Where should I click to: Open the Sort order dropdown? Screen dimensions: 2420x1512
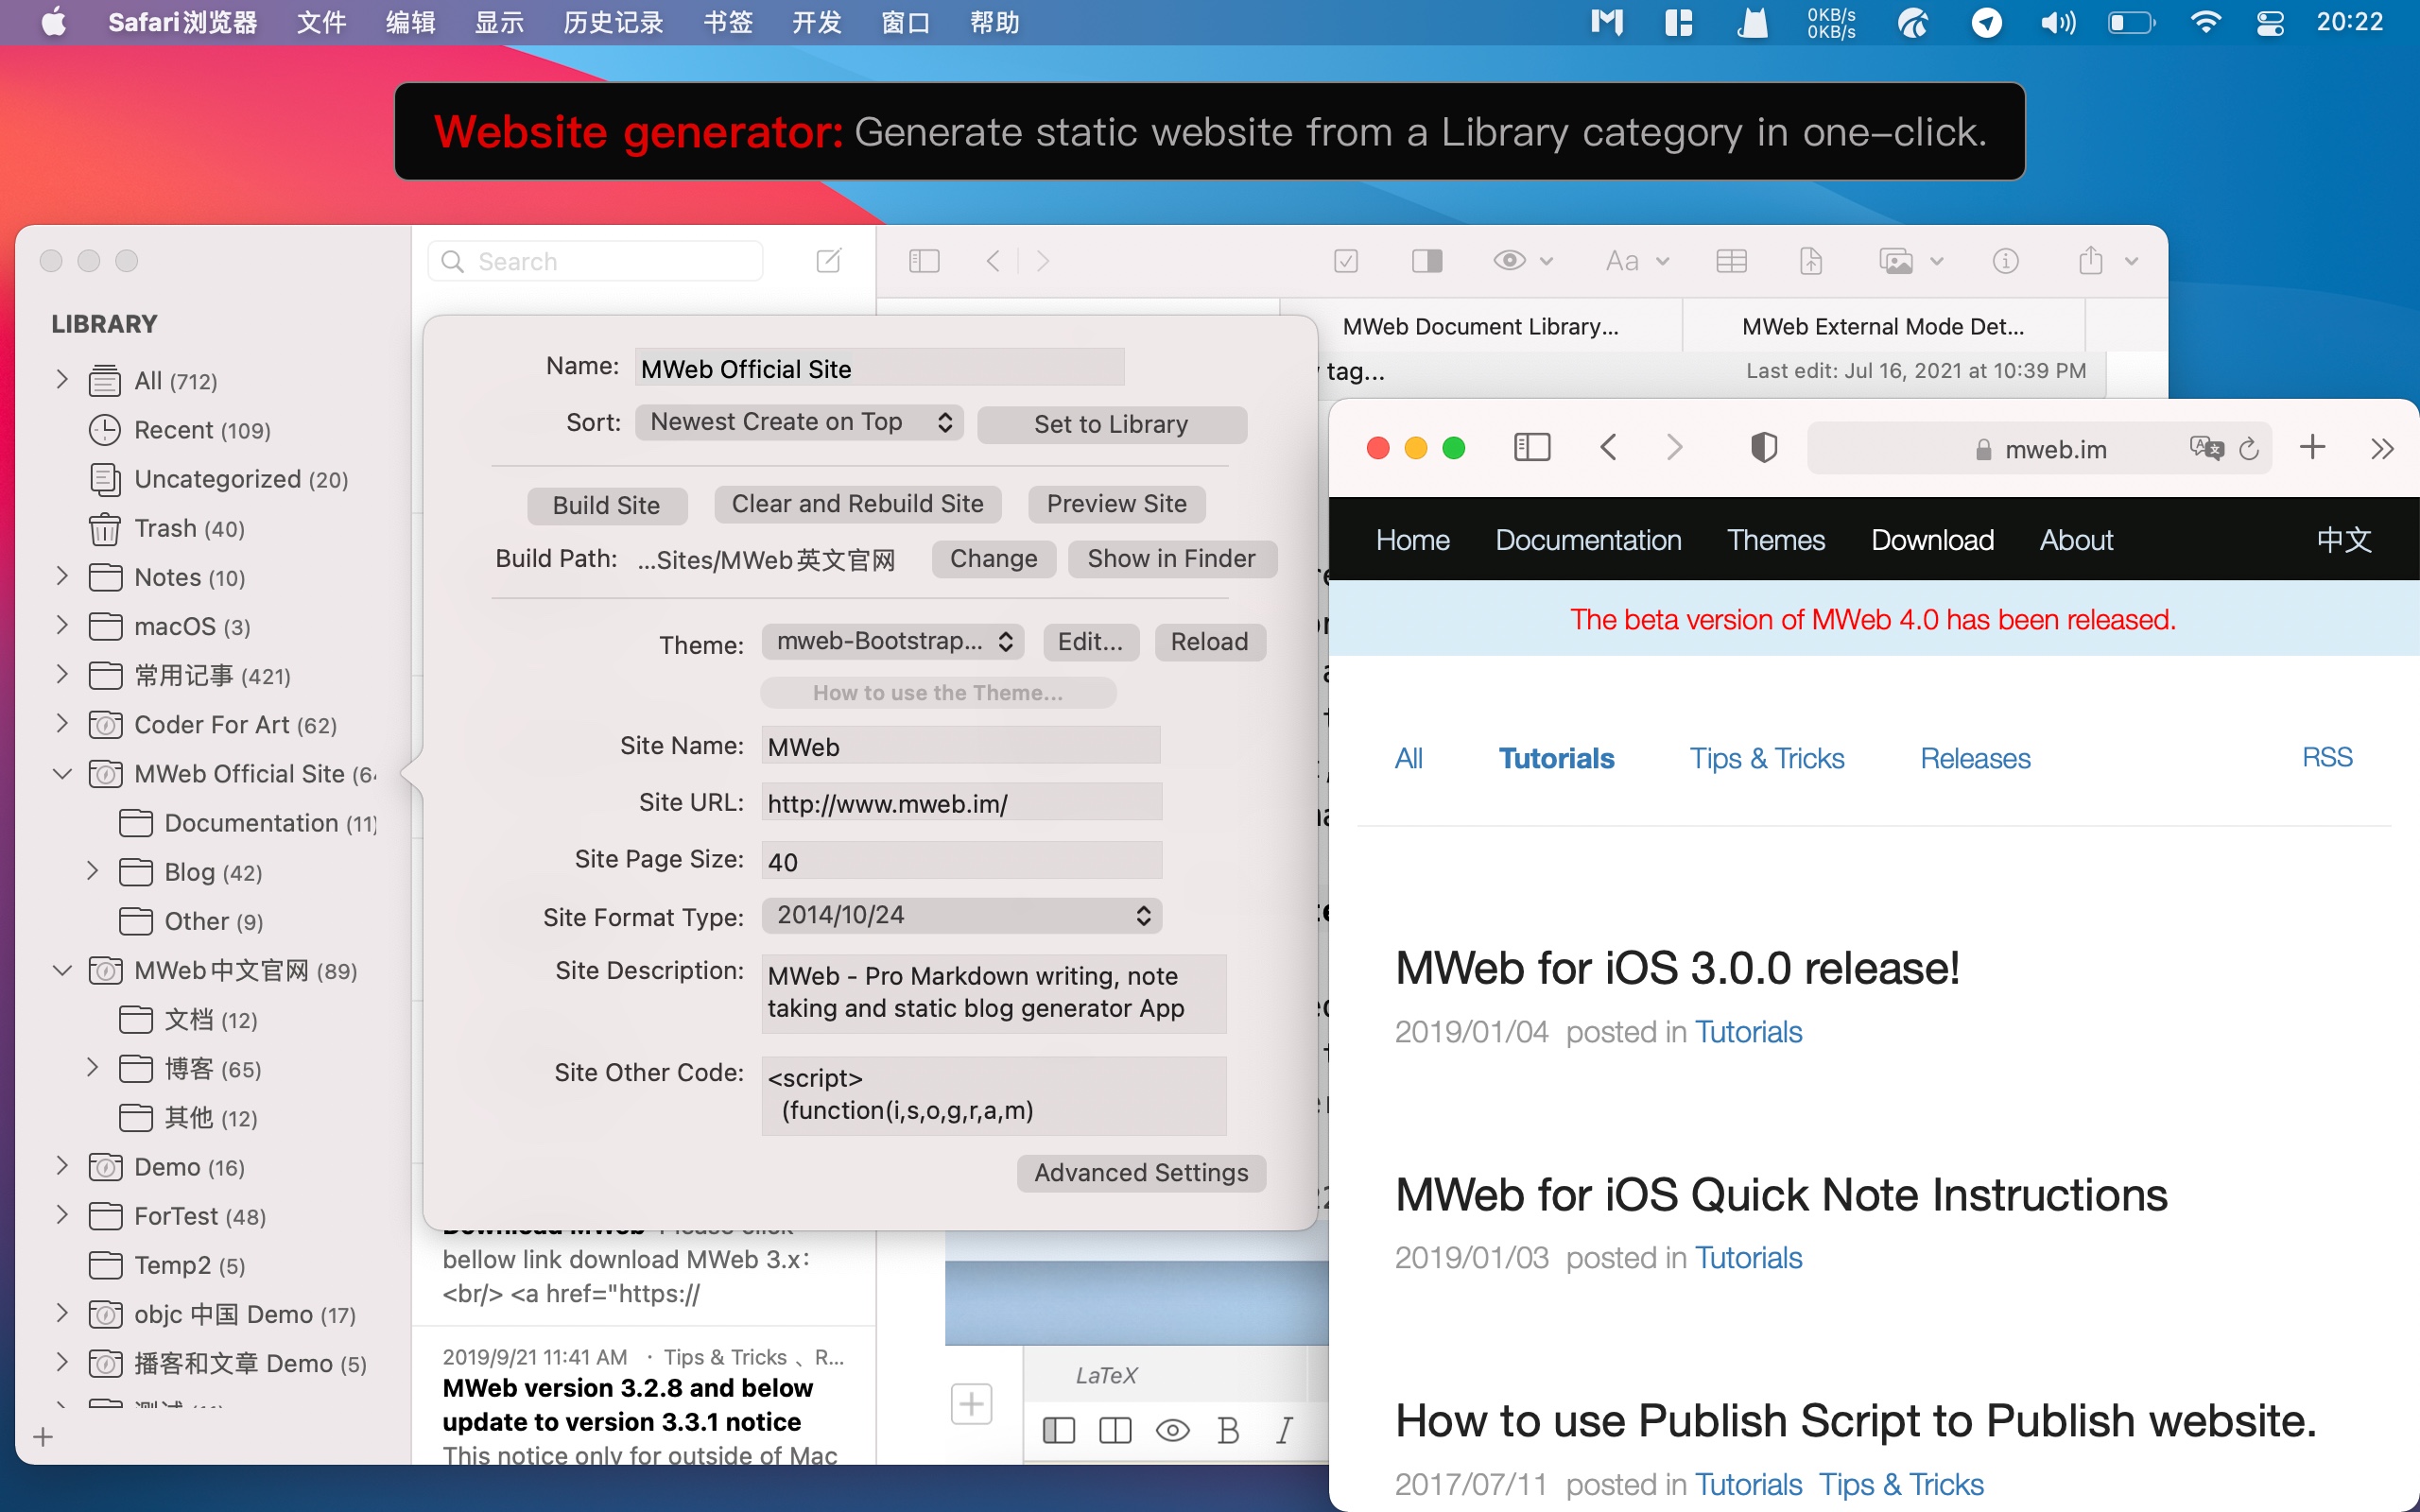(799, 422)
